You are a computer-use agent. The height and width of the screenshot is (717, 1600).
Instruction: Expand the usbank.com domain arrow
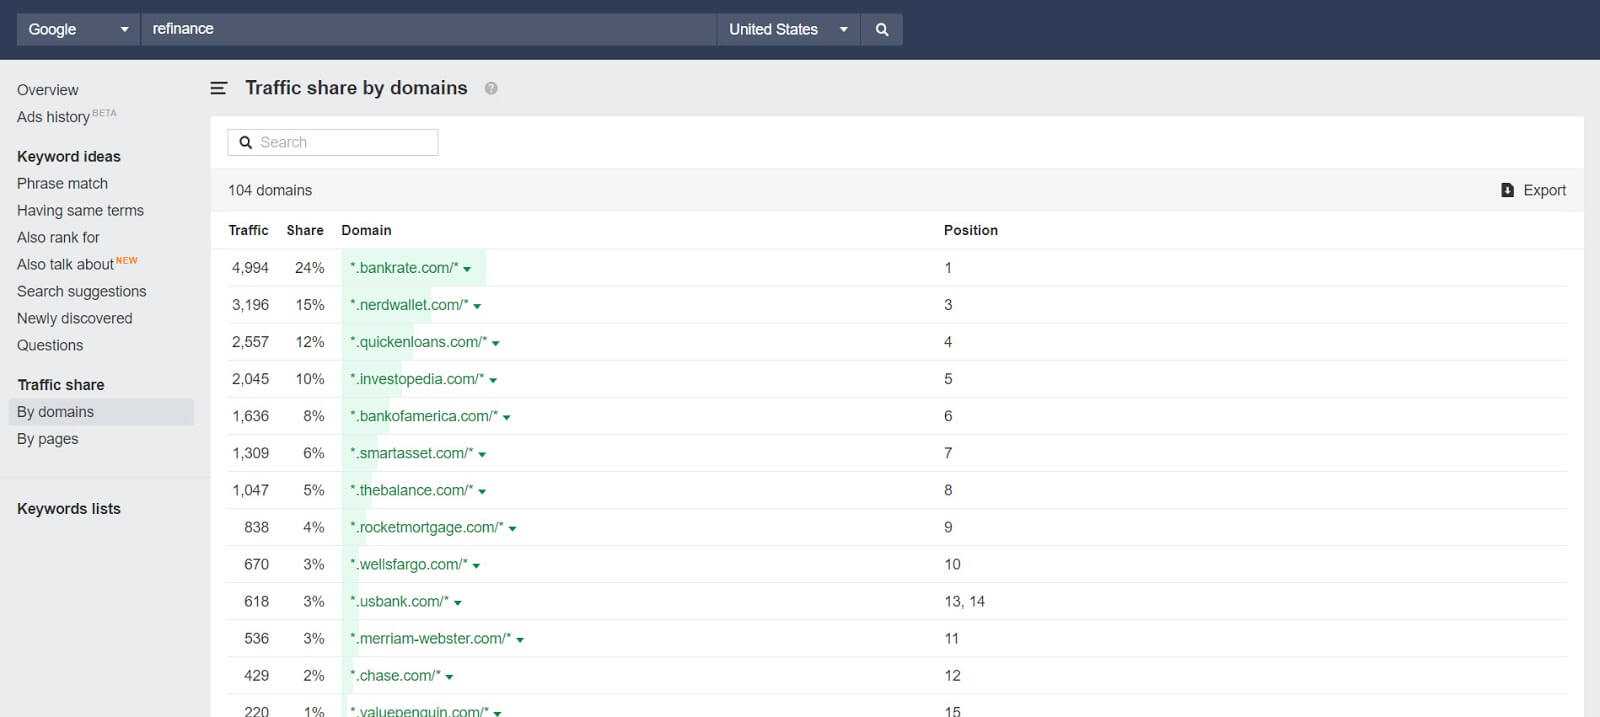point(458,602)
